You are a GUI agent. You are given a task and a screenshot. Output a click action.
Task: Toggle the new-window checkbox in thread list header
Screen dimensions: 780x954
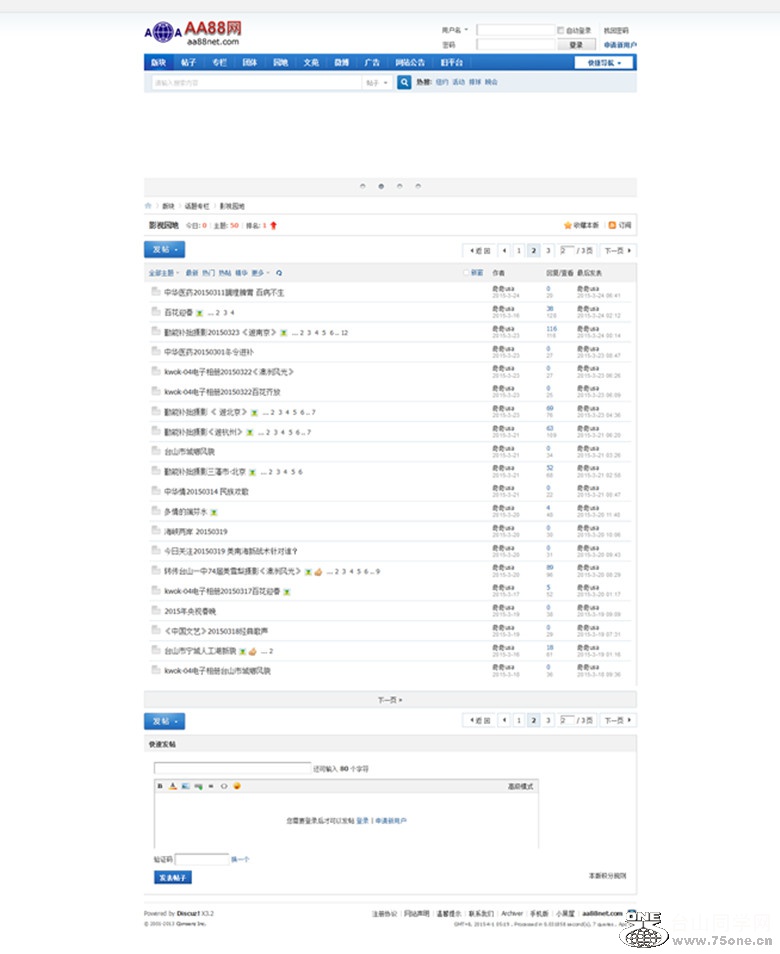(x=465, y=272)
